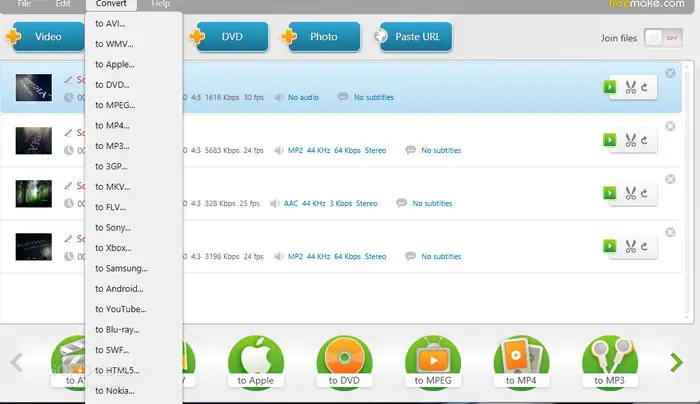Toggle the Join files switch
Viewport: 700px width, 404px height.
pos(663,38)
